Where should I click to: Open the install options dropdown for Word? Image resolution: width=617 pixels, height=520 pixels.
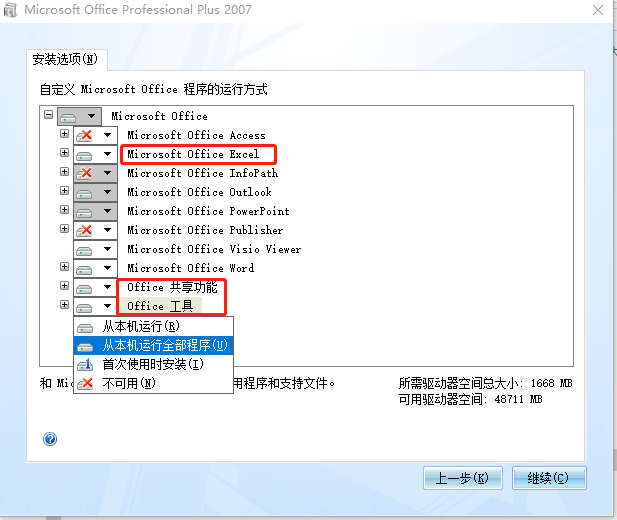click(x=107, y=268)
